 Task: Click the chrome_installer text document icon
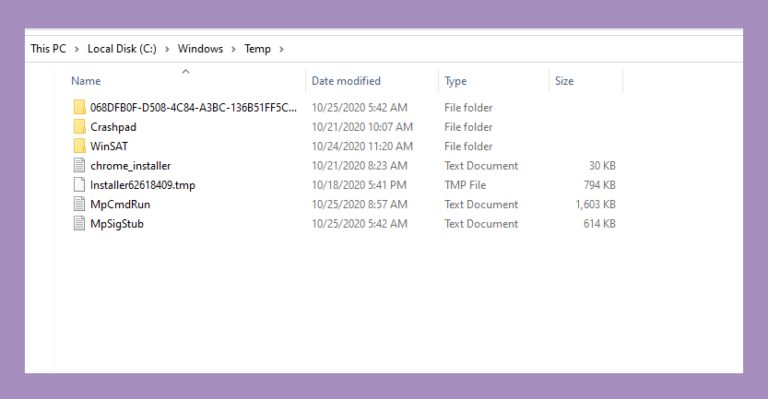[79, 165]
